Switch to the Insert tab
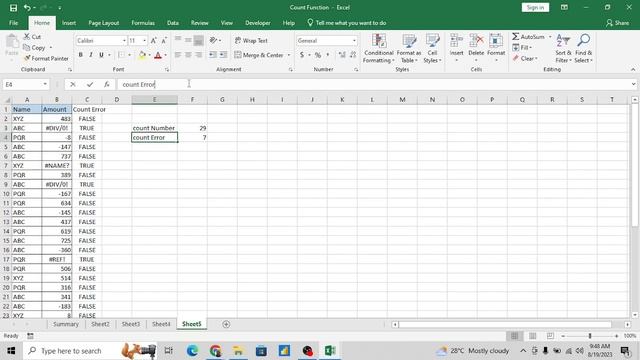Viewport: 640px width, 360px height. (69, 23)
